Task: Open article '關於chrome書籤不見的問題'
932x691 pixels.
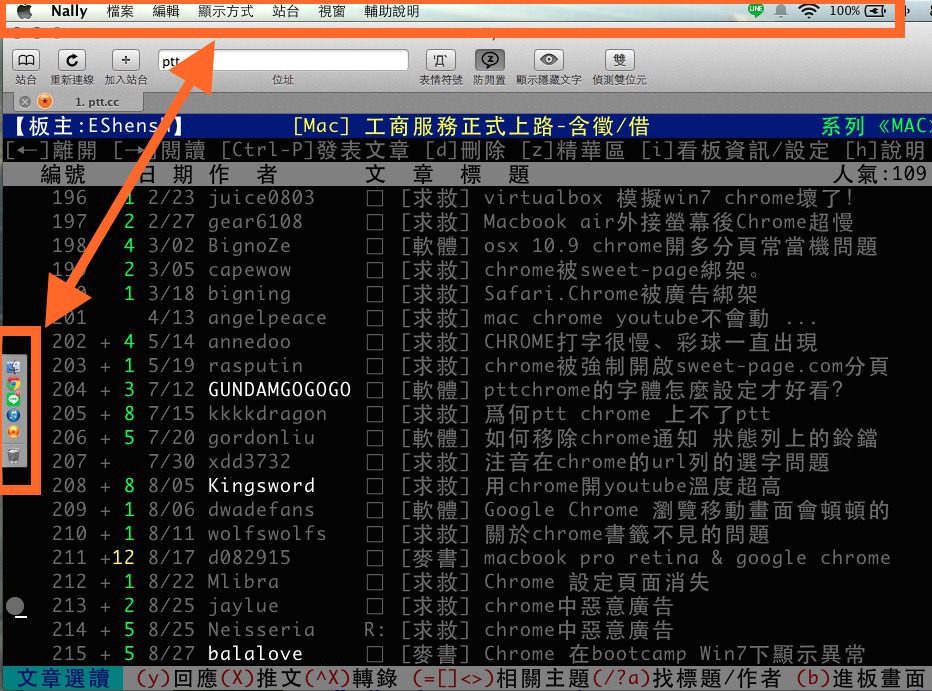Action: [627, 534]
